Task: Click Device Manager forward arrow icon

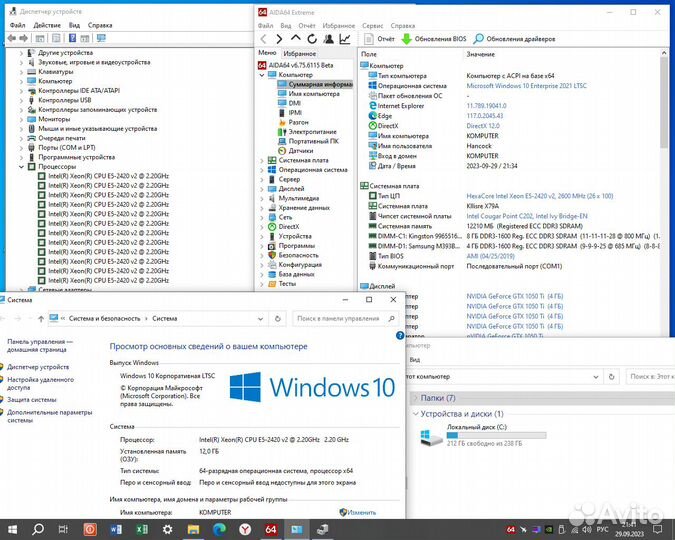Action: coord(24,38)
